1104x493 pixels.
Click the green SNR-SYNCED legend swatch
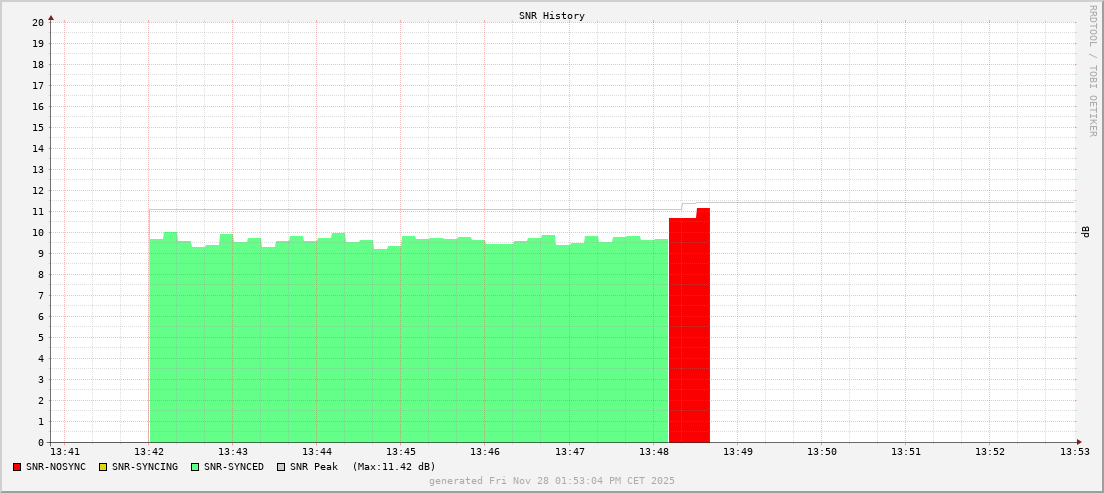195,467
